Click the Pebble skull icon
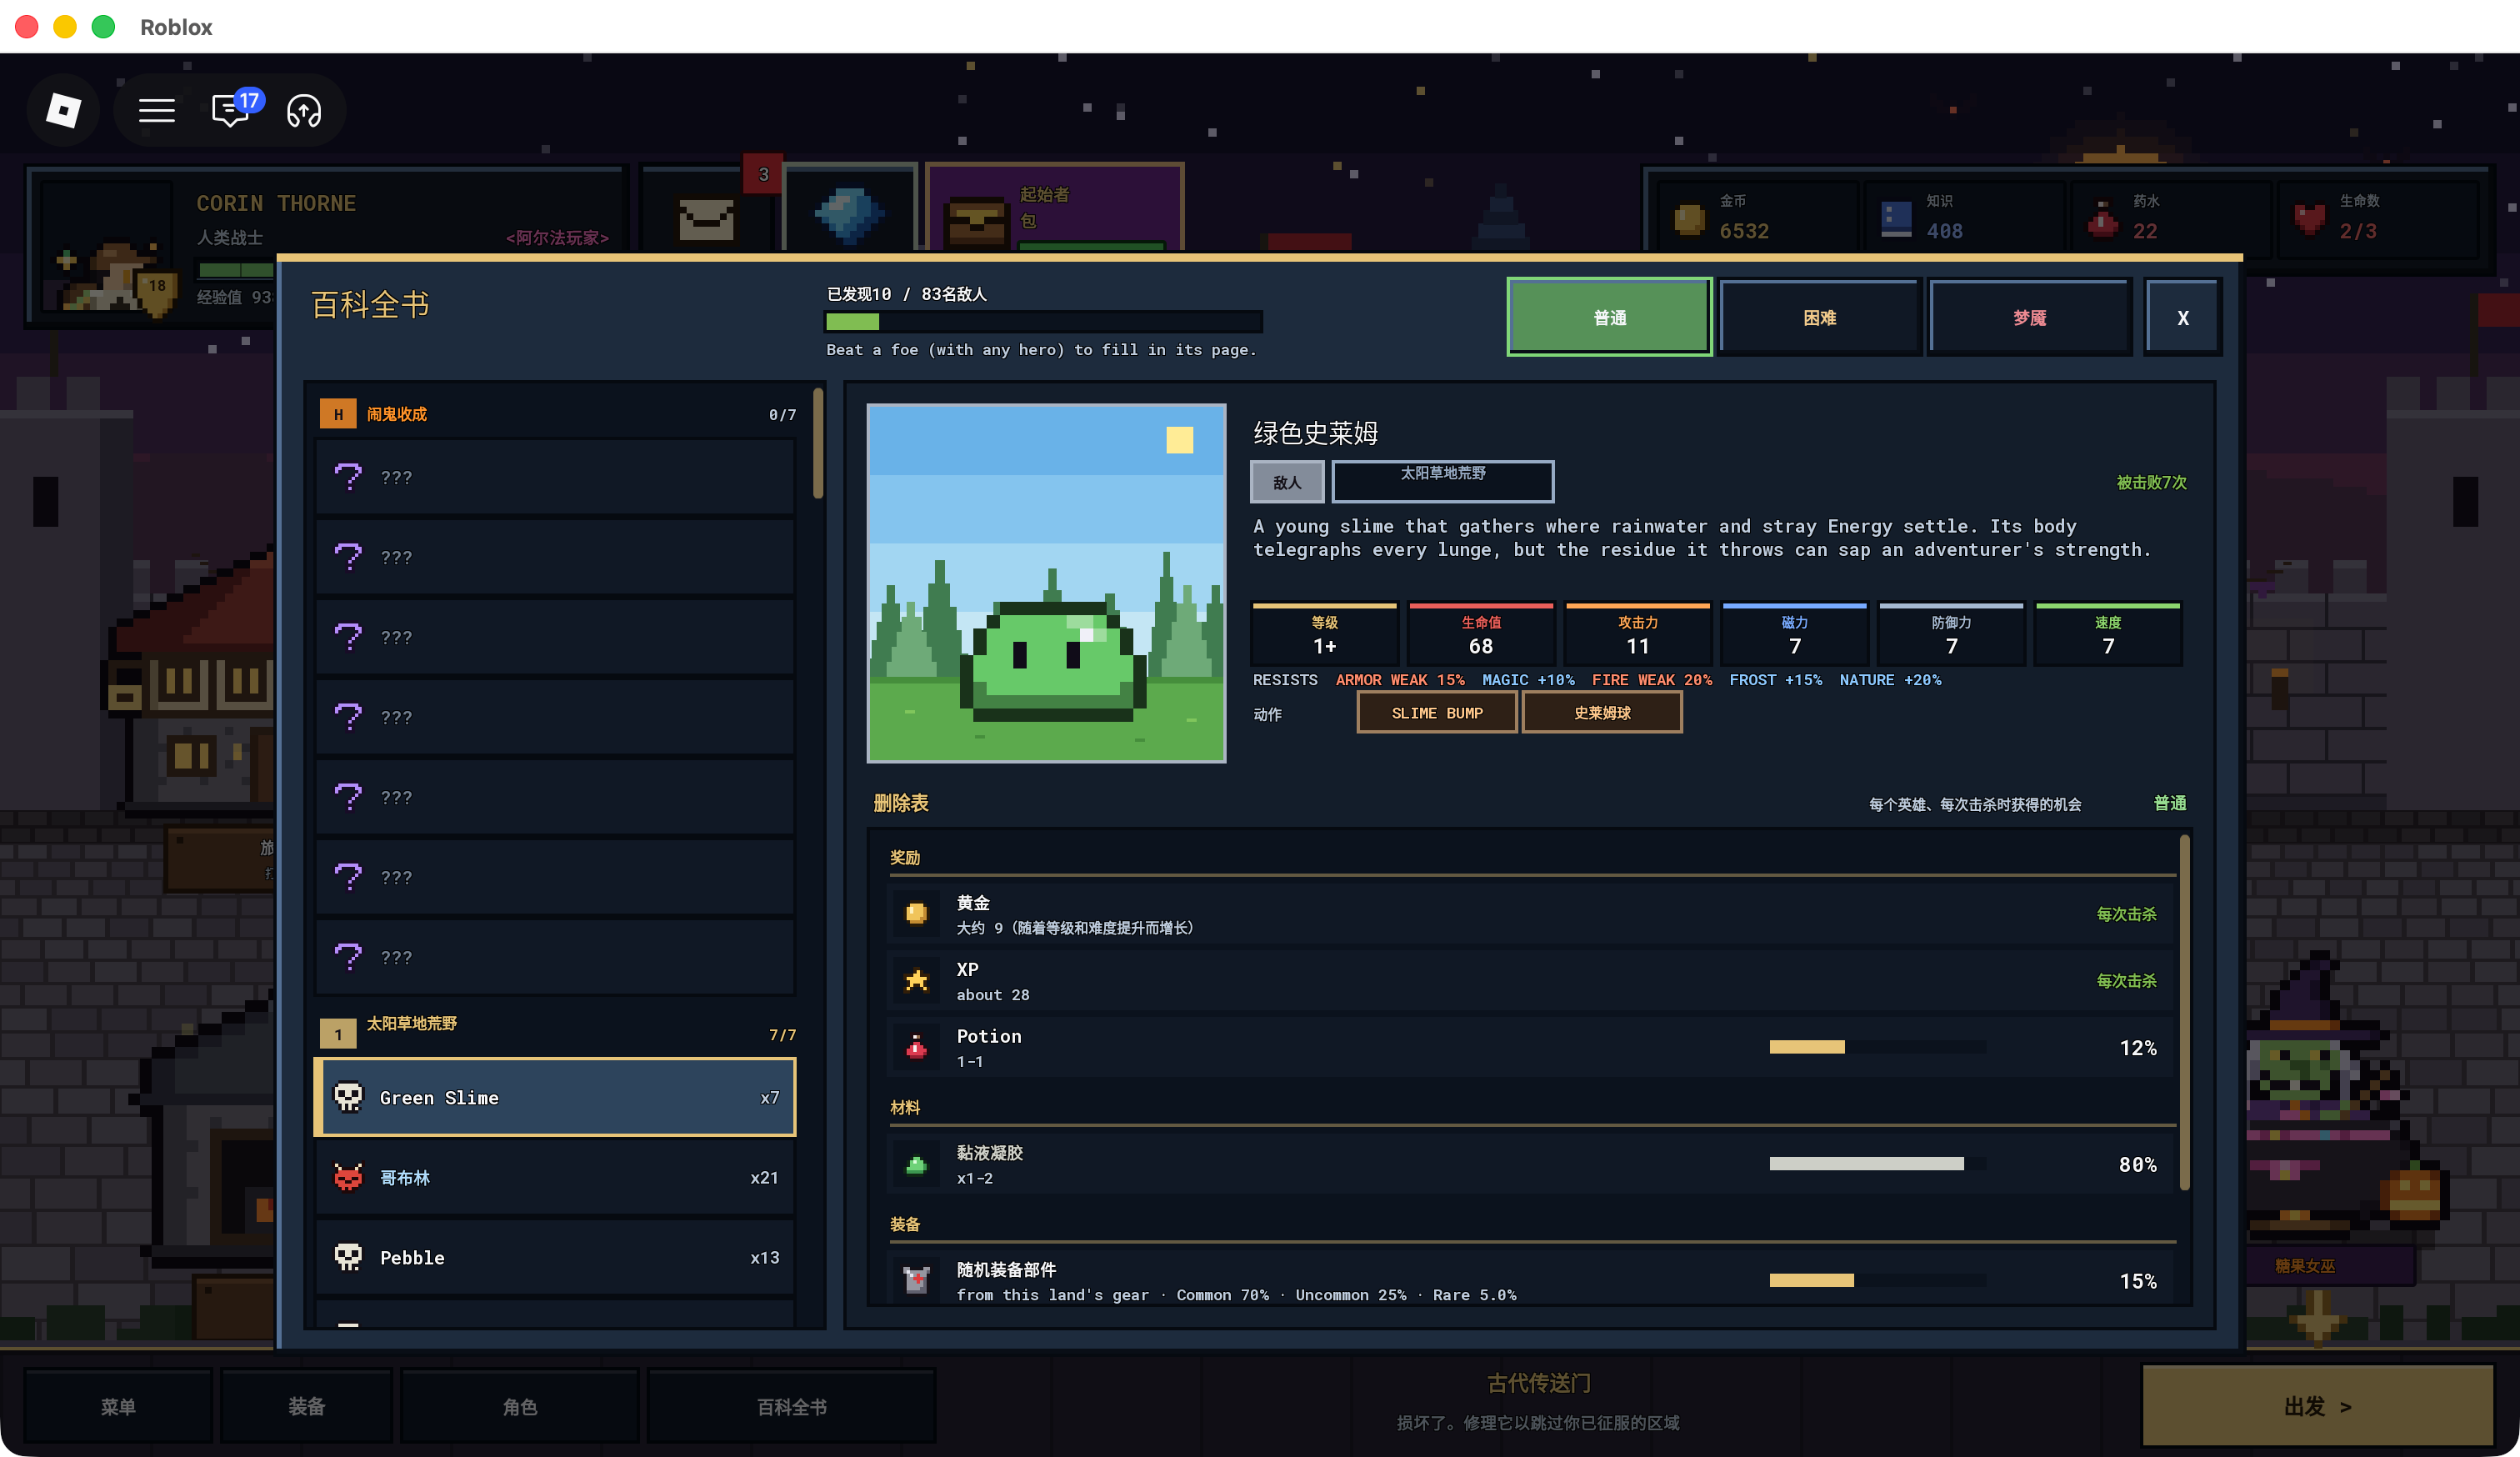 pyautogui.click(x=348, y=1257)
